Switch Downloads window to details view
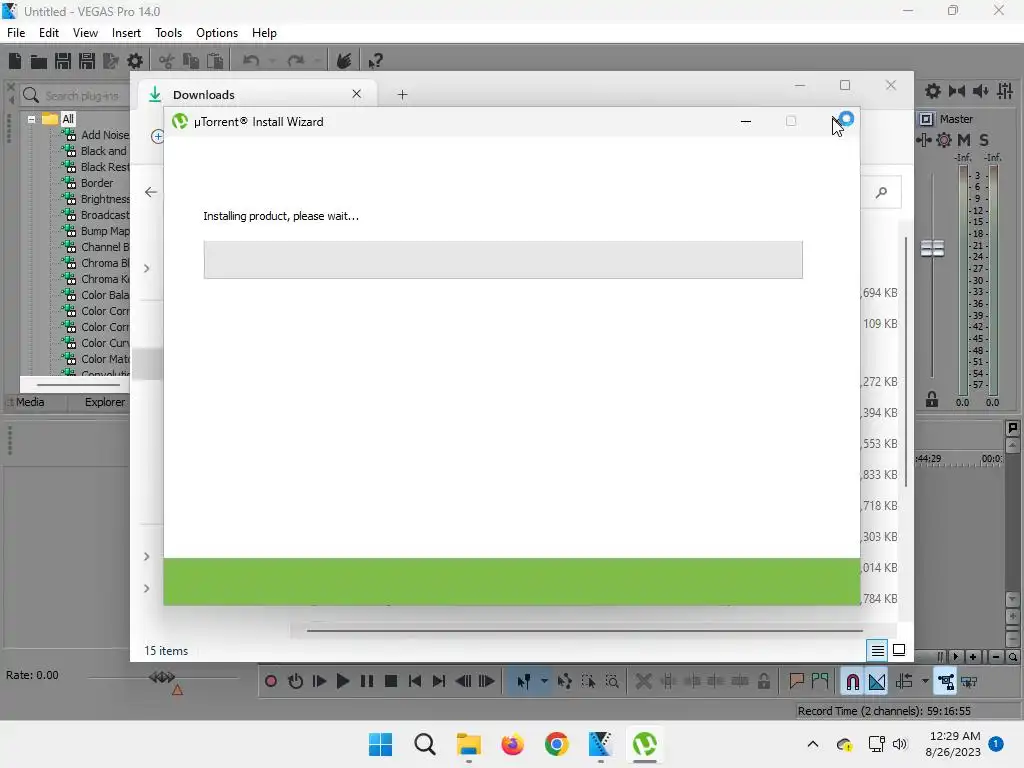The image size is (1024, 768). tap(877, 650)
